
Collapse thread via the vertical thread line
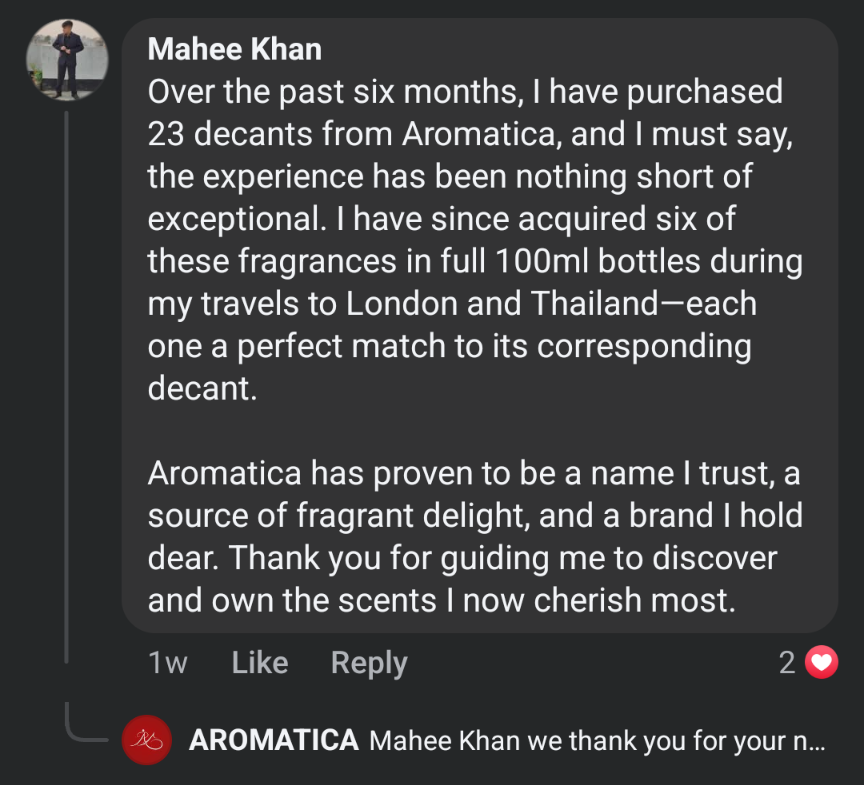(66, 387)
